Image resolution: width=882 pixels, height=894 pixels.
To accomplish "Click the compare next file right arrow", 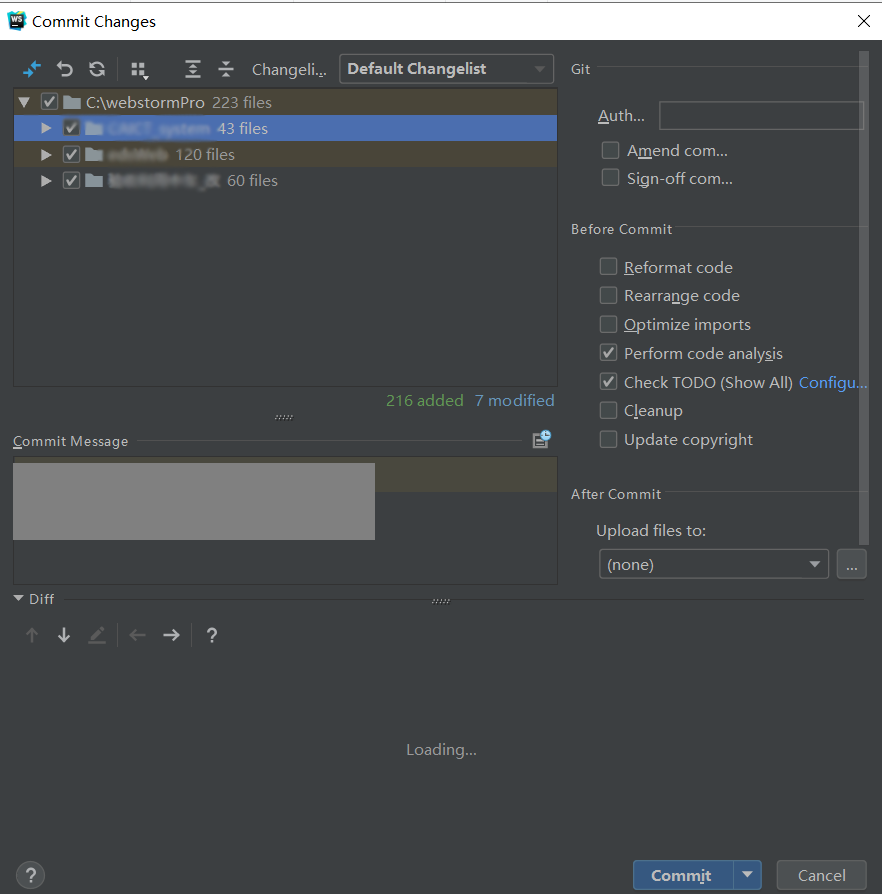I will [171, 635].
